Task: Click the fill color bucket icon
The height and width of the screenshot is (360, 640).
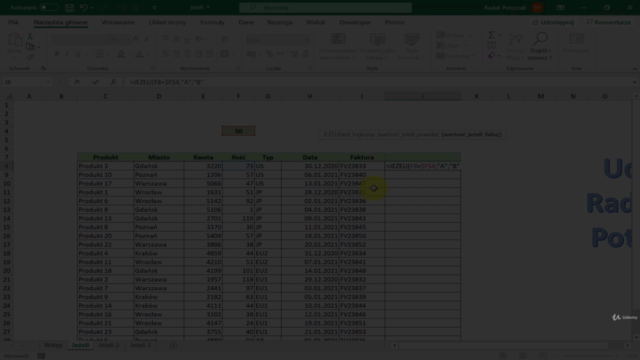Action: 121,54
